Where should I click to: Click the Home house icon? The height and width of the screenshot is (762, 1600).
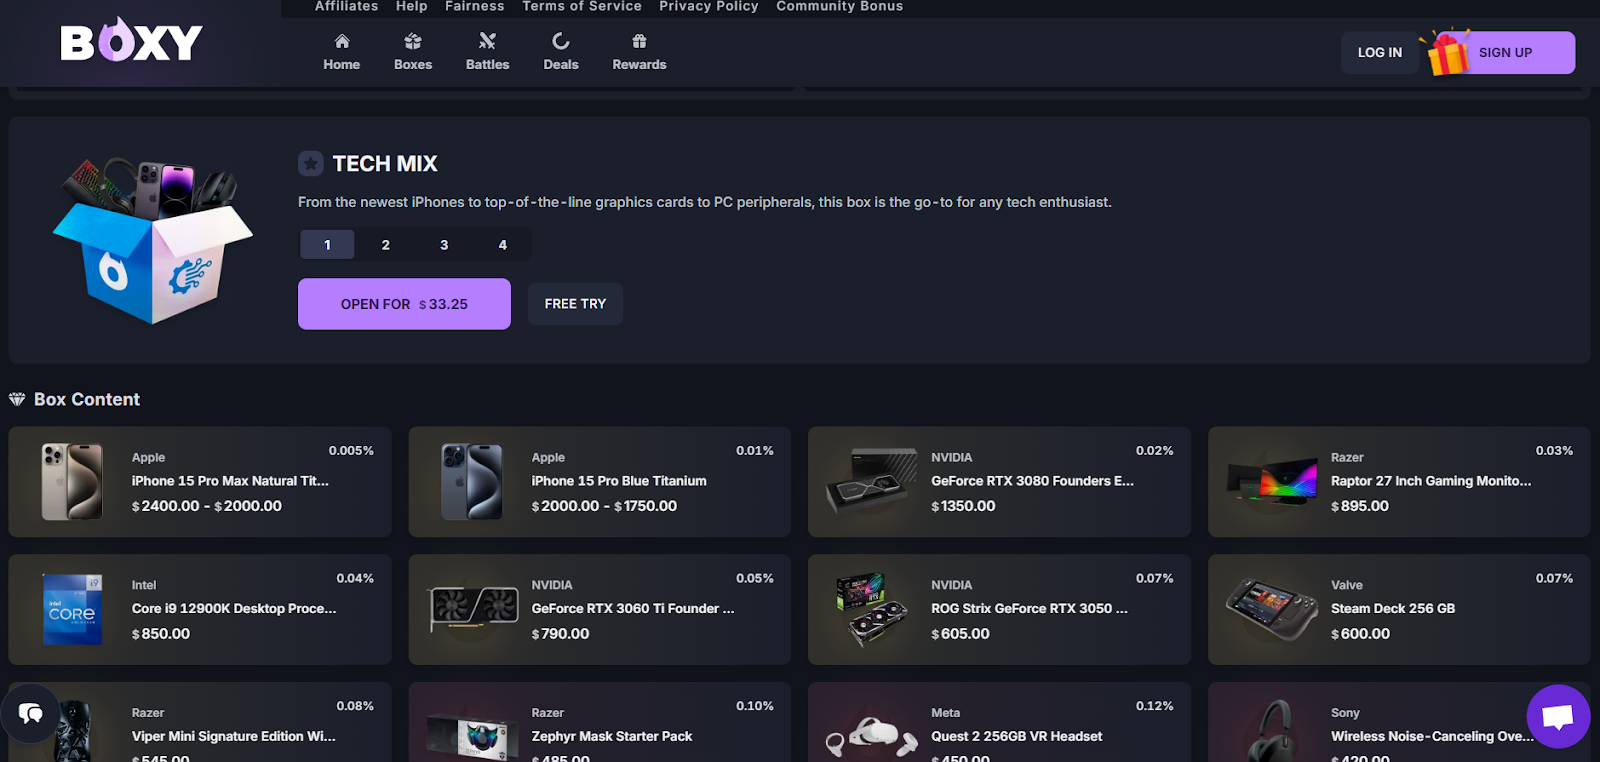point(342,41)
